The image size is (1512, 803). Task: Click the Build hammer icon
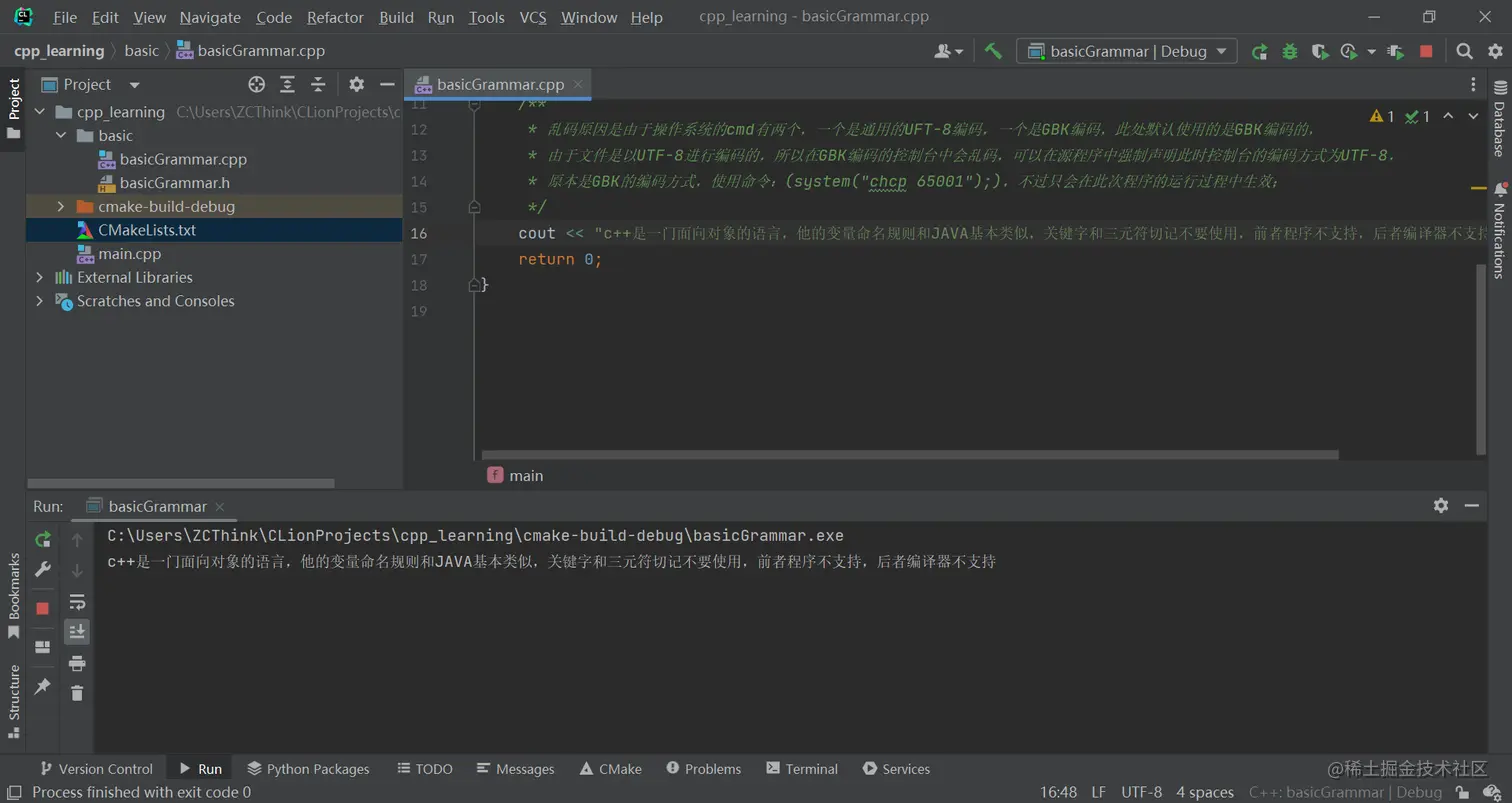coord(993,51)
